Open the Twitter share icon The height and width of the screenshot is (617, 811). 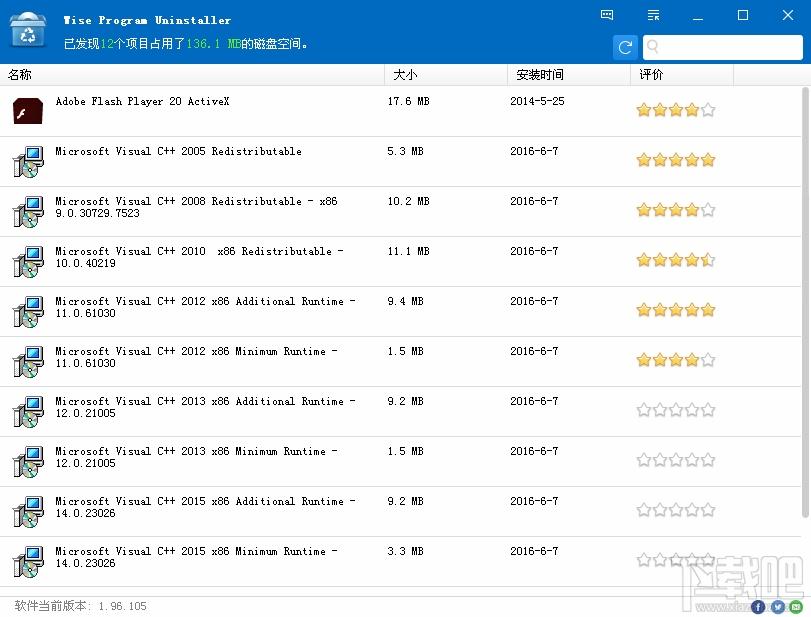tap(777, 608)
